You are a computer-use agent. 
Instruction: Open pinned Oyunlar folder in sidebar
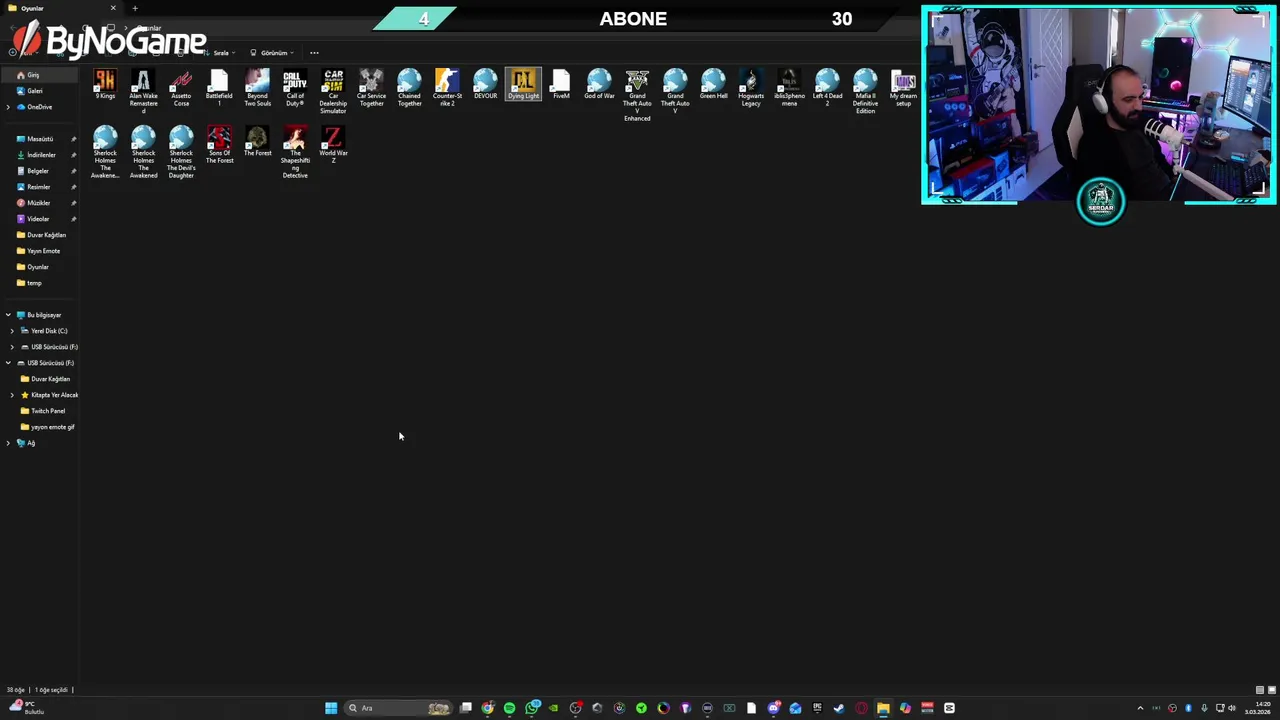pos(39,267)
